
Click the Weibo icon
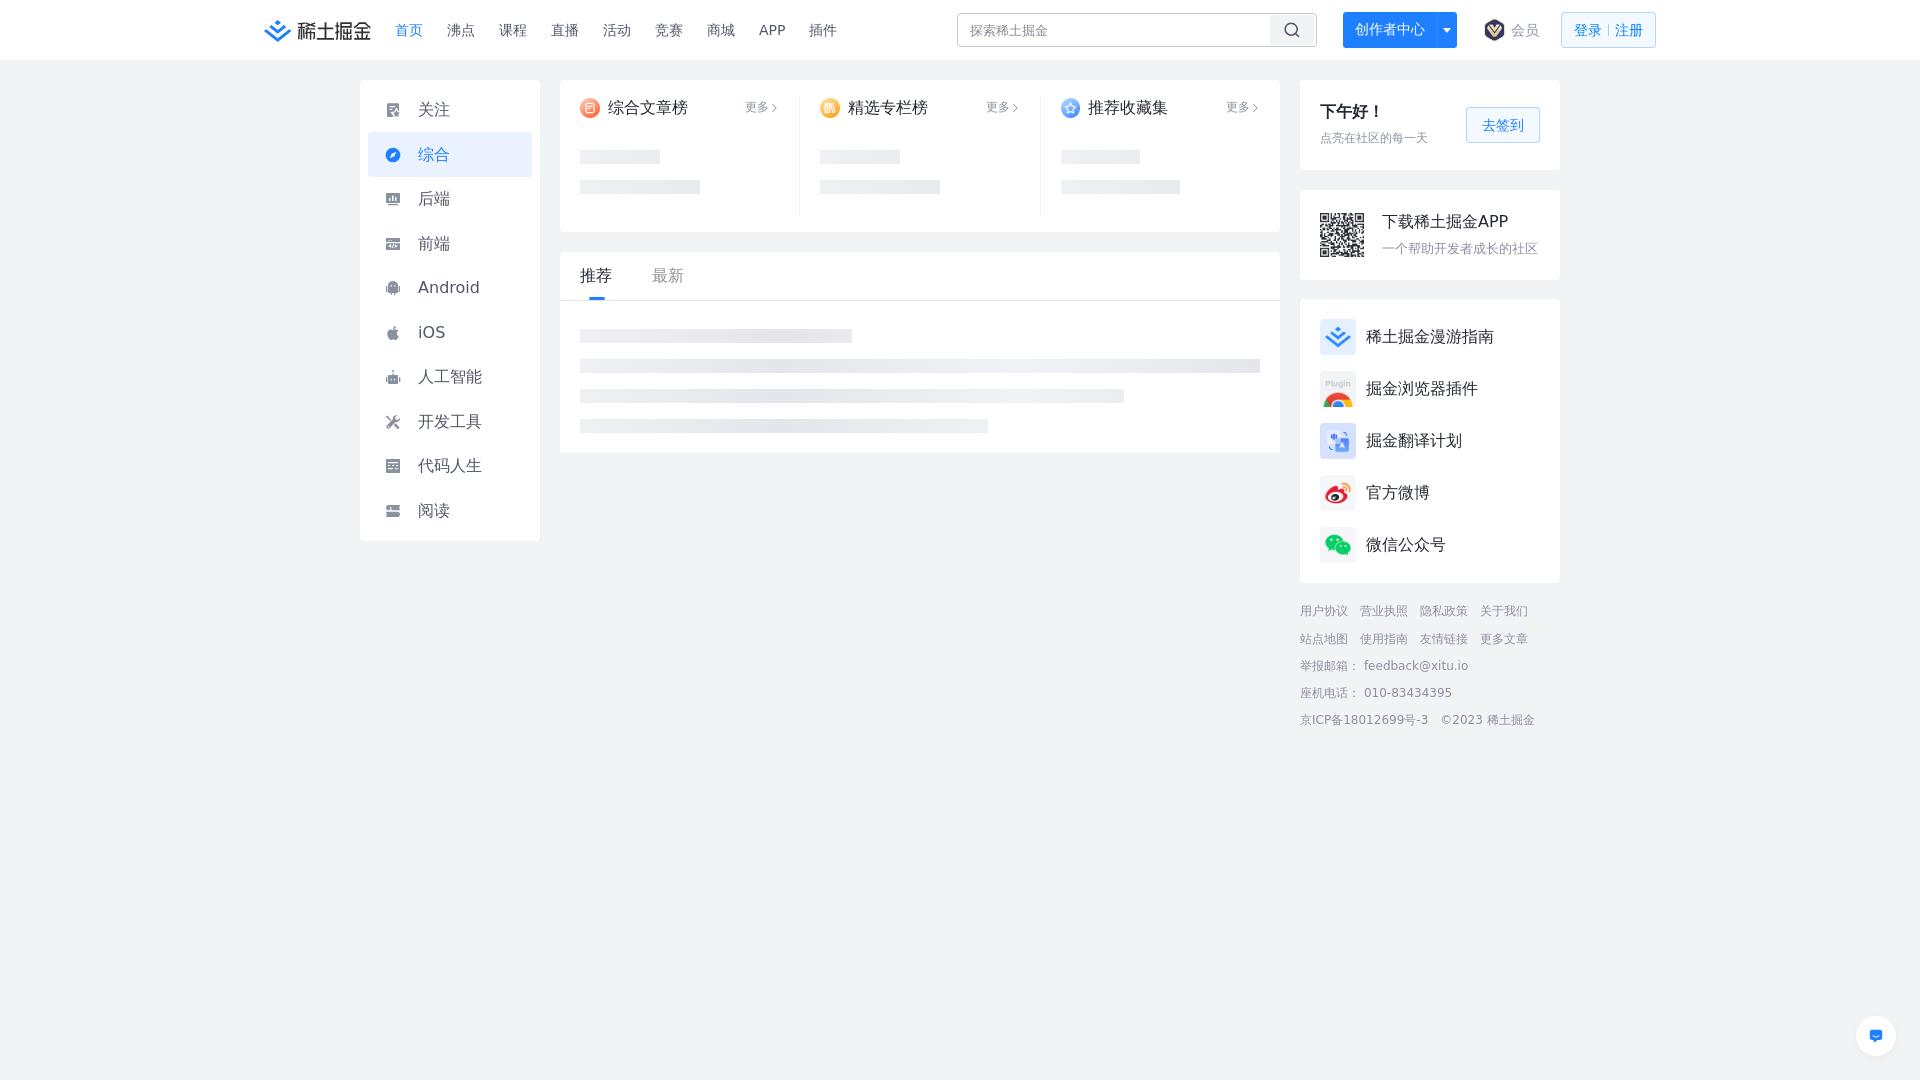[1338, 493]
